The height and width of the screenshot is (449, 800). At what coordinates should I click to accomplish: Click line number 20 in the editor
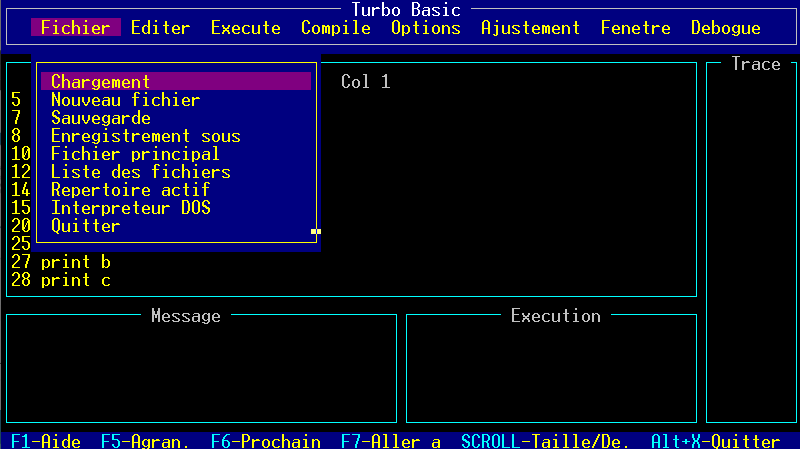click(21, 226)
